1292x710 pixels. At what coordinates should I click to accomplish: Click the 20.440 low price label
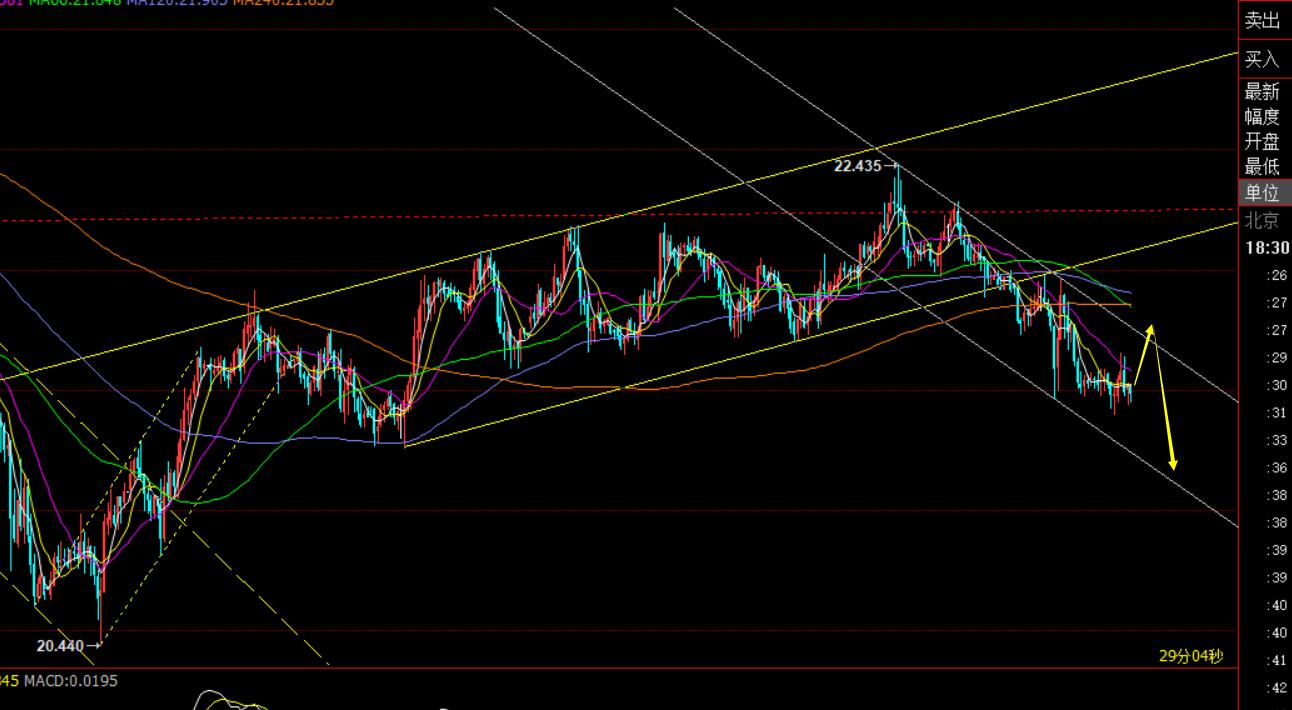(60, 646)
